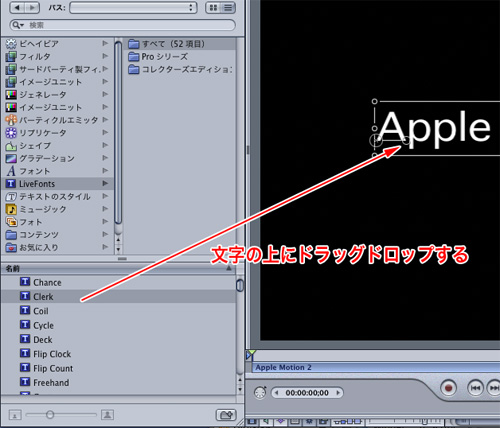Open イメージユニット listed directly under ジェネレータ
The height and width of the screenshot is (428, 500).
click(x=50, y=107)
